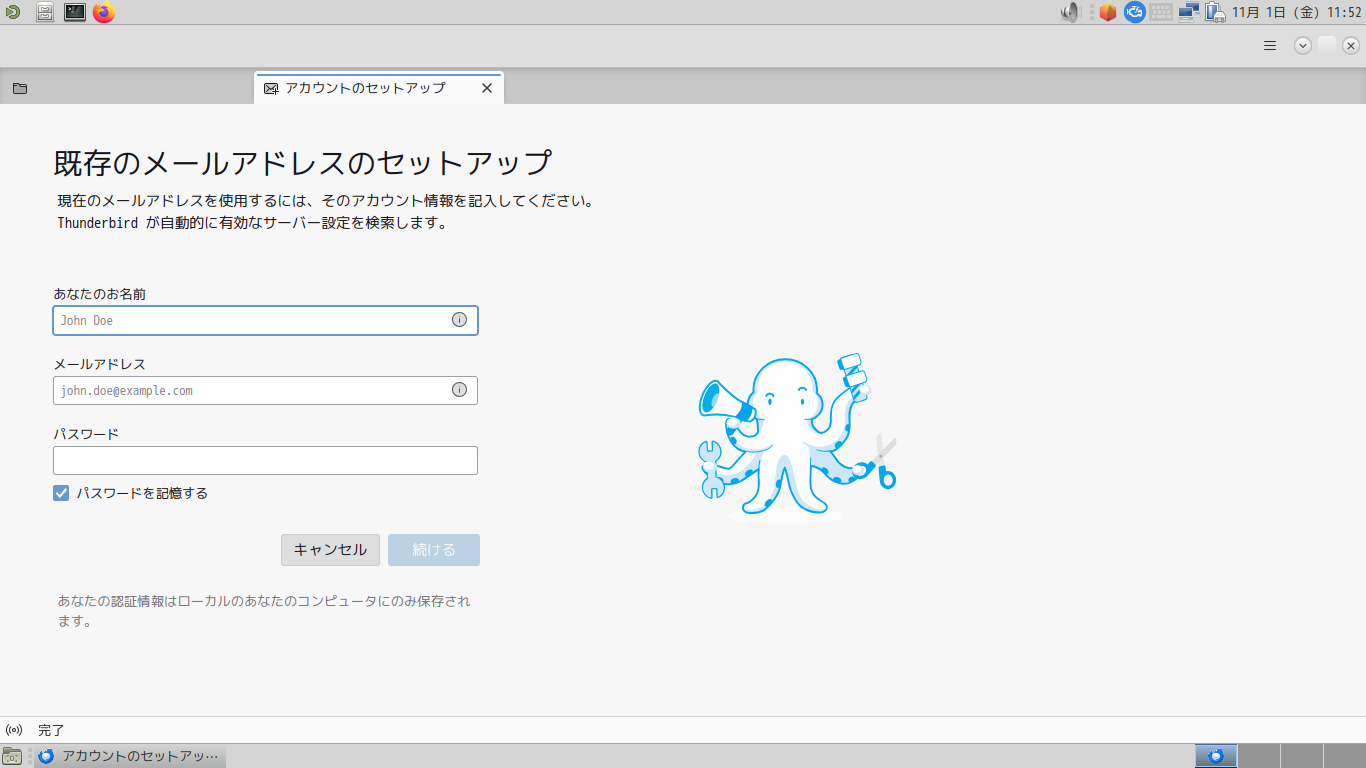This screenshot has width=1366, height=768.
Task: Click the date and time clock
Action: (1297, 12)
